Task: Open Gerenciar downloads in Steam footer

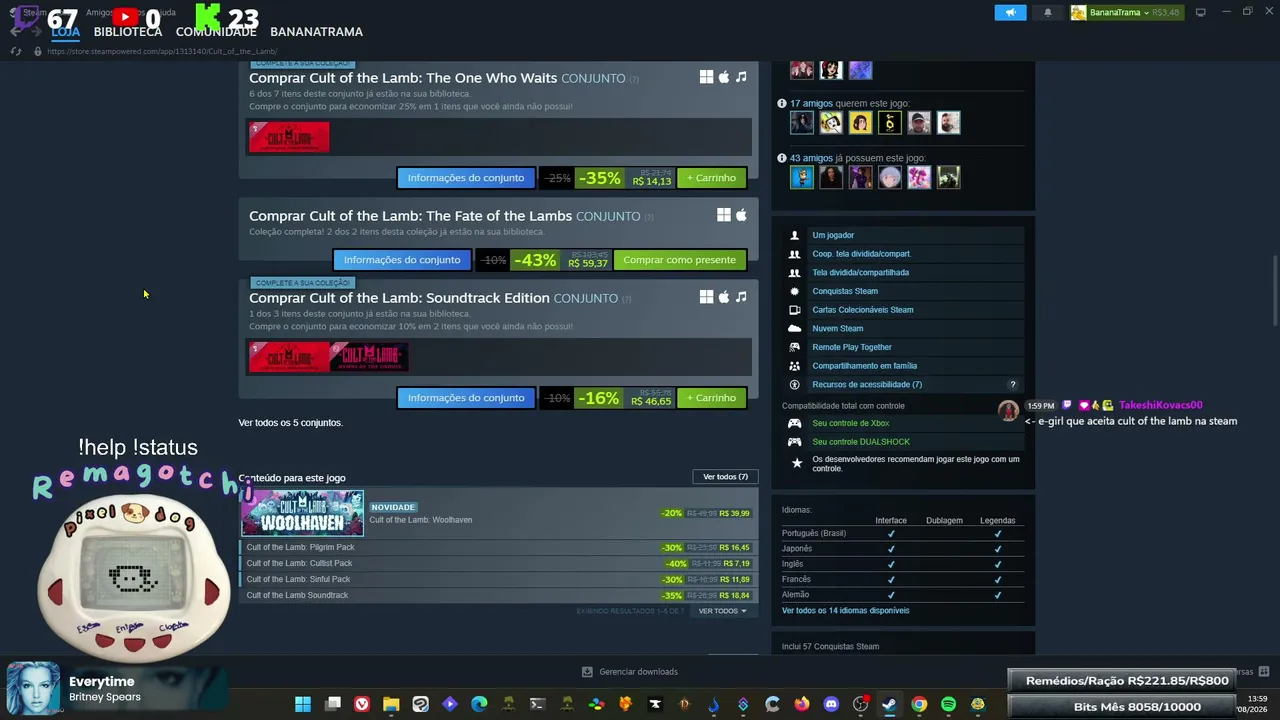Action: [x=630, y=672]
